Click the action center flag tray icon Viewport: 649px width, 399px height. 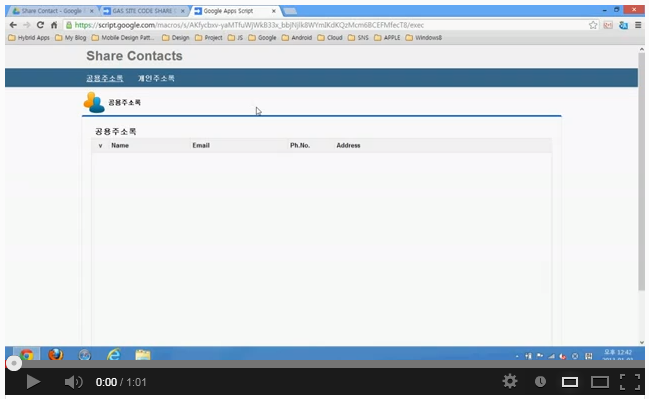(540, 356)
